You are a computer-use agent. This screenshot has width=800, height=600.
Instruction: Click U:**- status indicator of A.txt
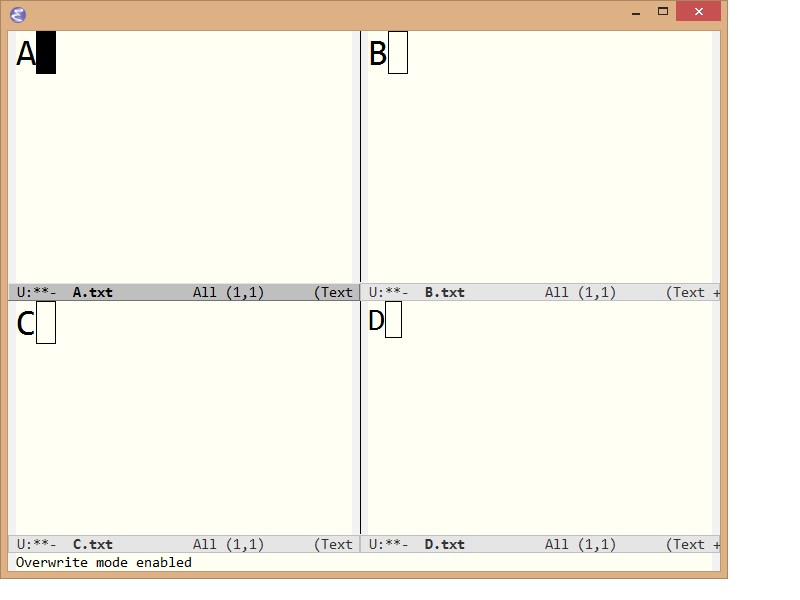36,292
